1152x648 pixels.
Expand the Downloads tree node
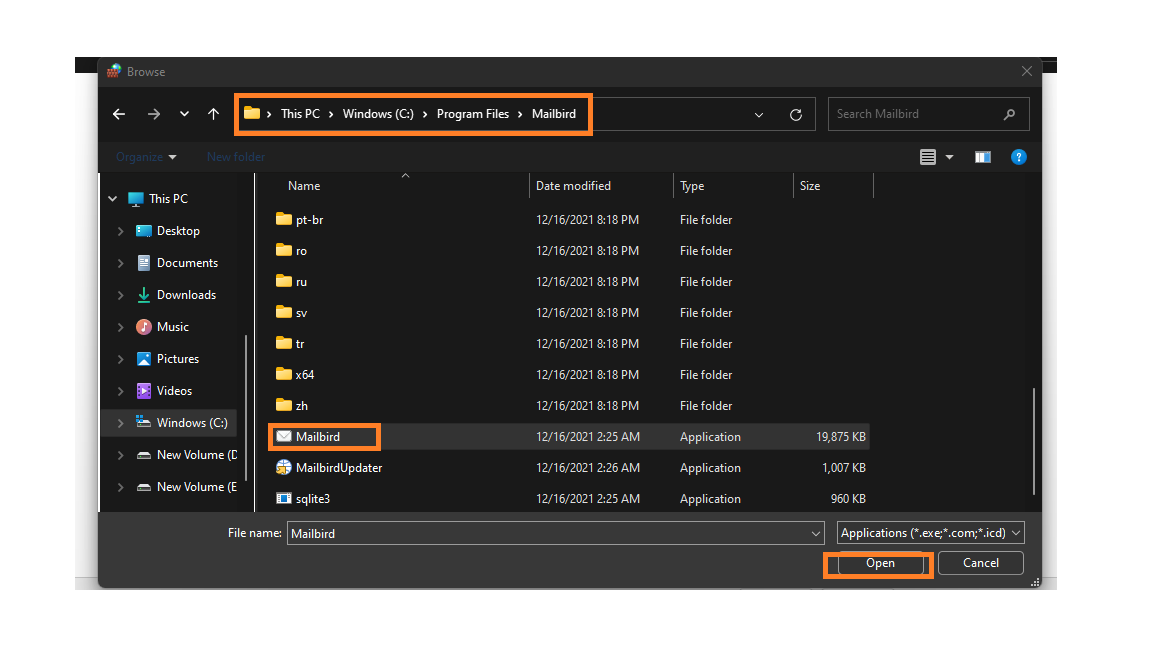[x=120, y=295]
